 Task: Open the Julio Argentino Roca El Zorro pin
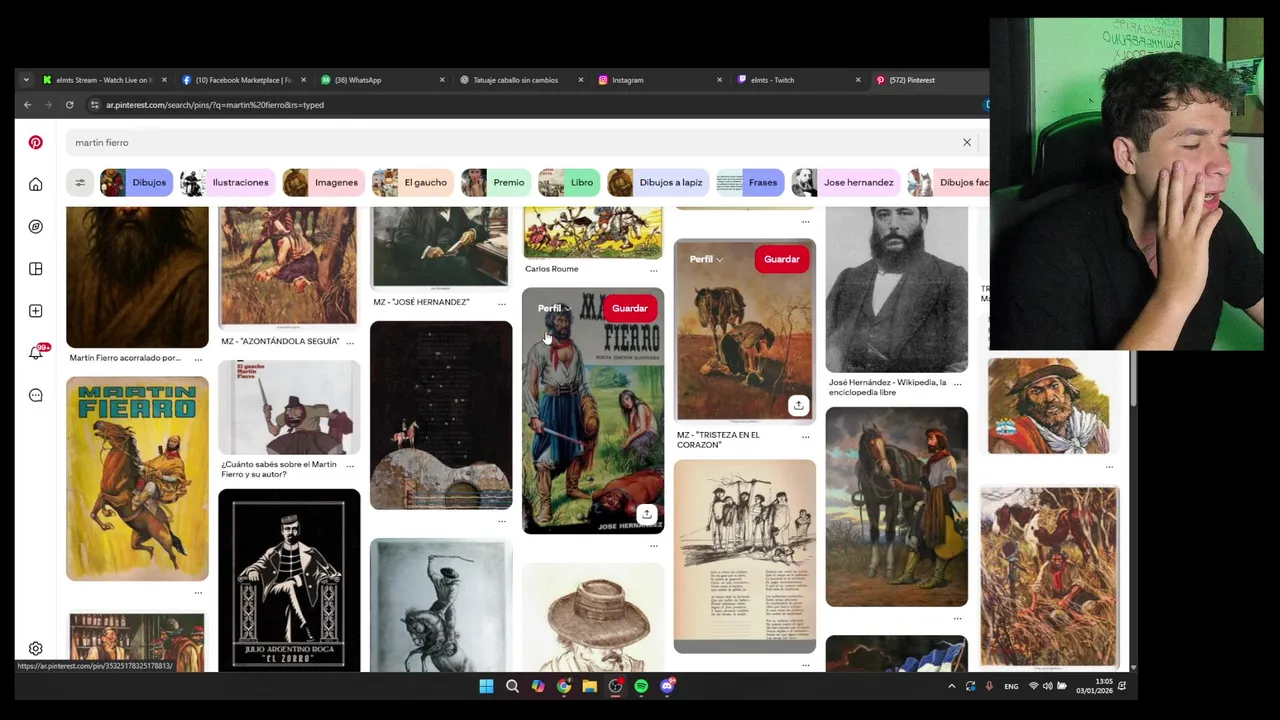289,580
